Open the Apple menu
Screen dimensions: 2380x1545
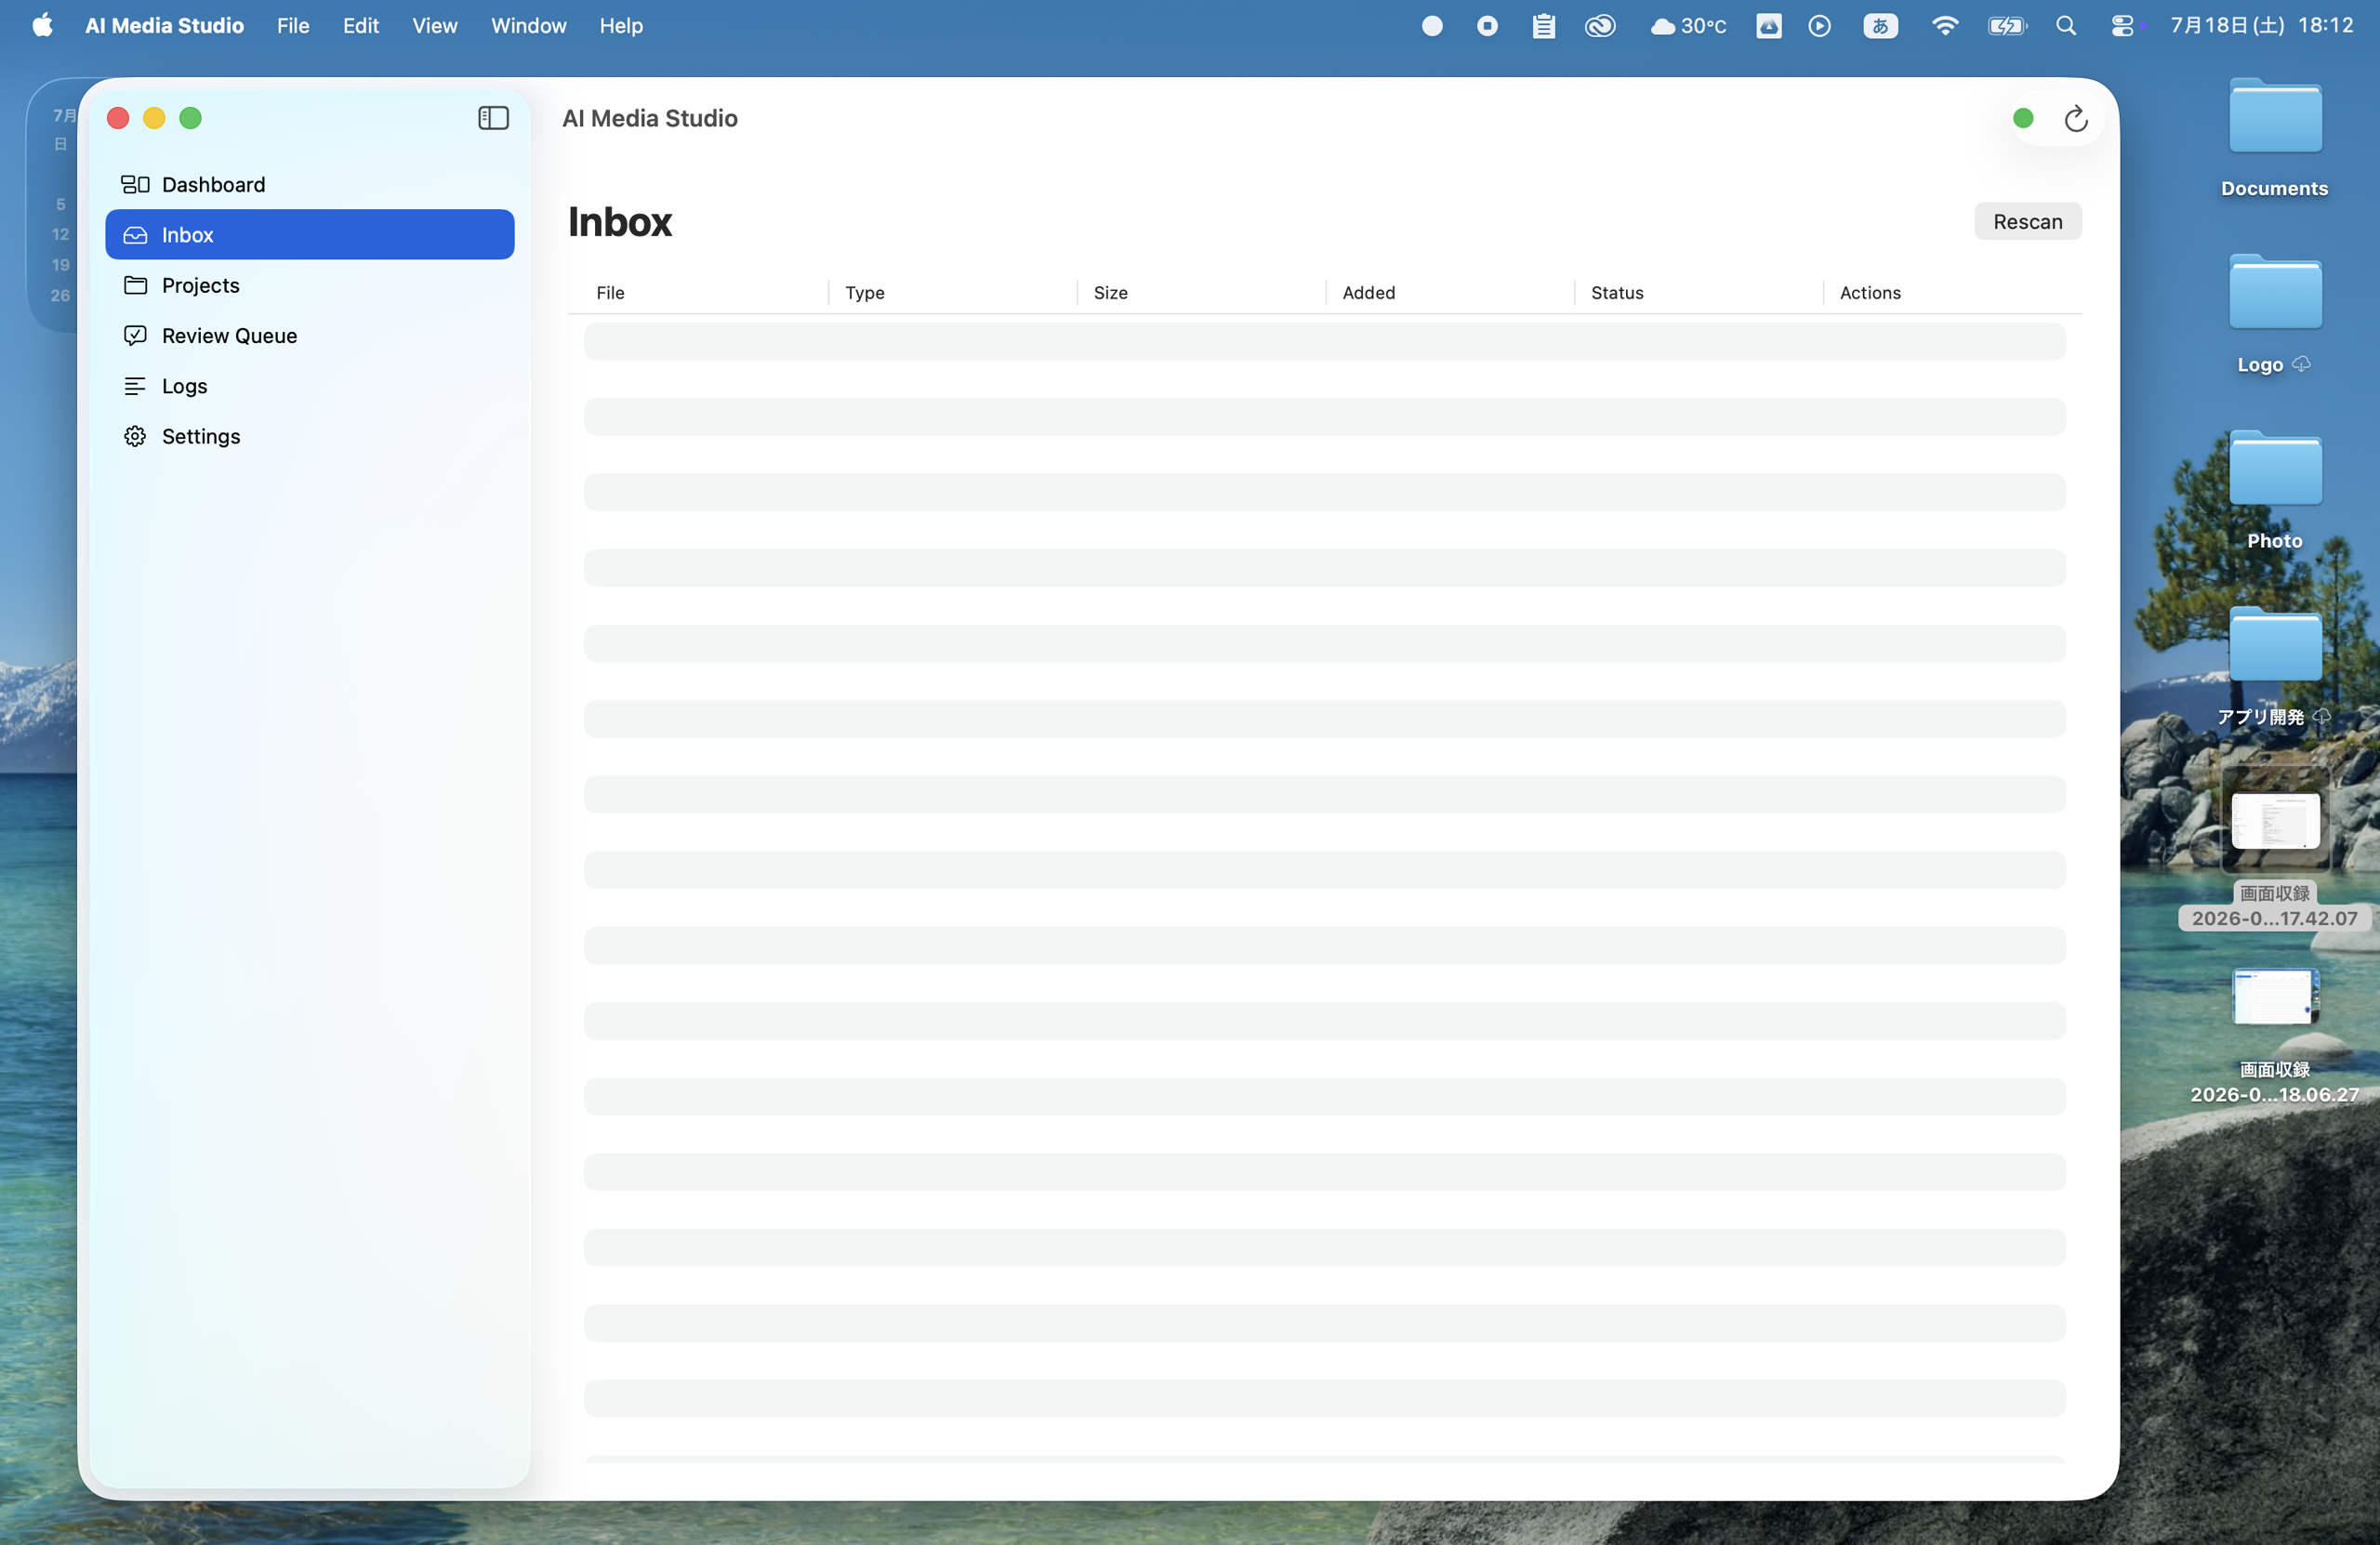42,25
